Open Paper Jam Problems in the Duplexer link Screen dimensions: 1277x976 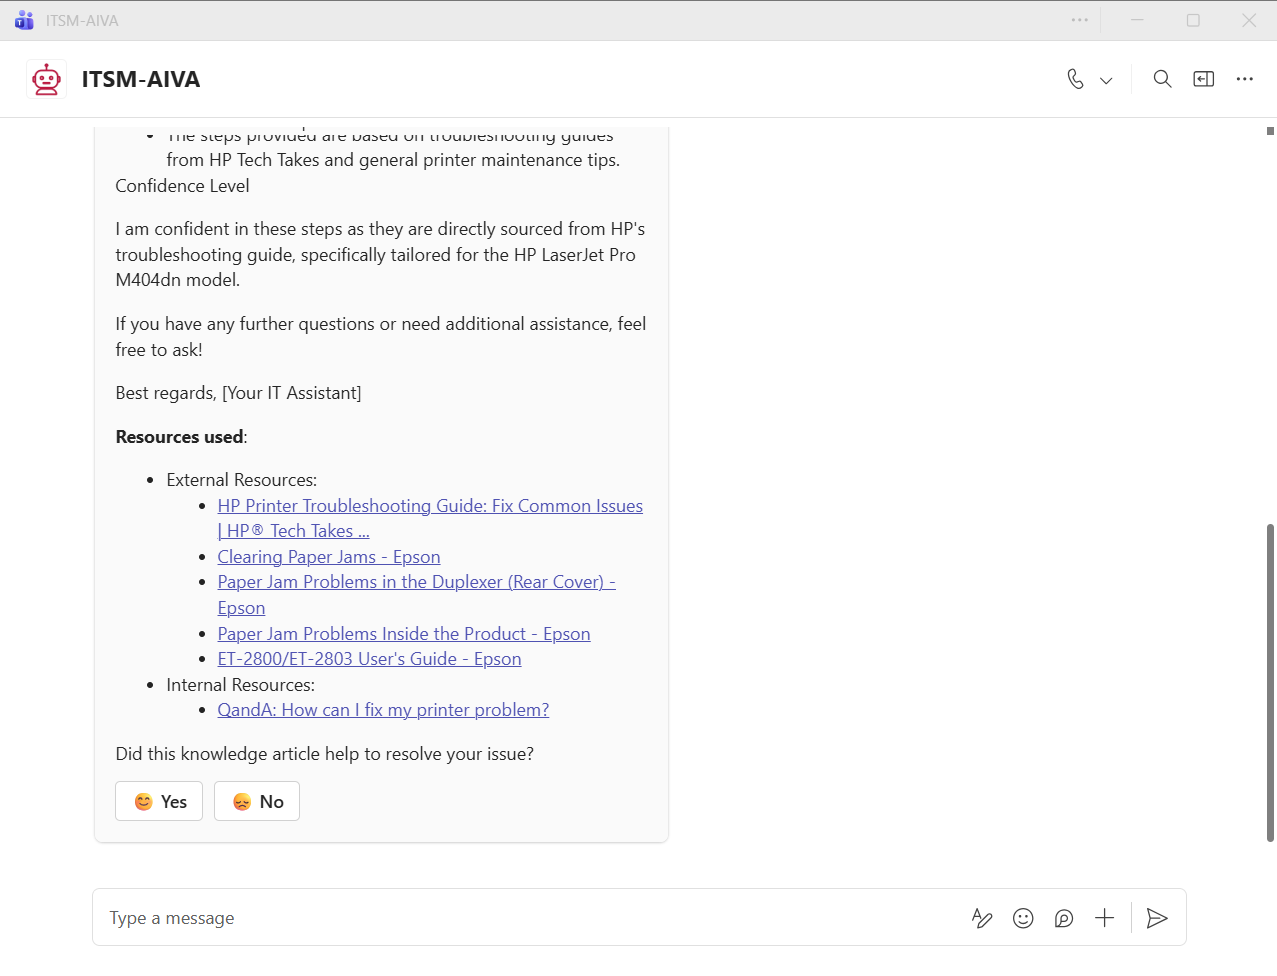point(416,582)
